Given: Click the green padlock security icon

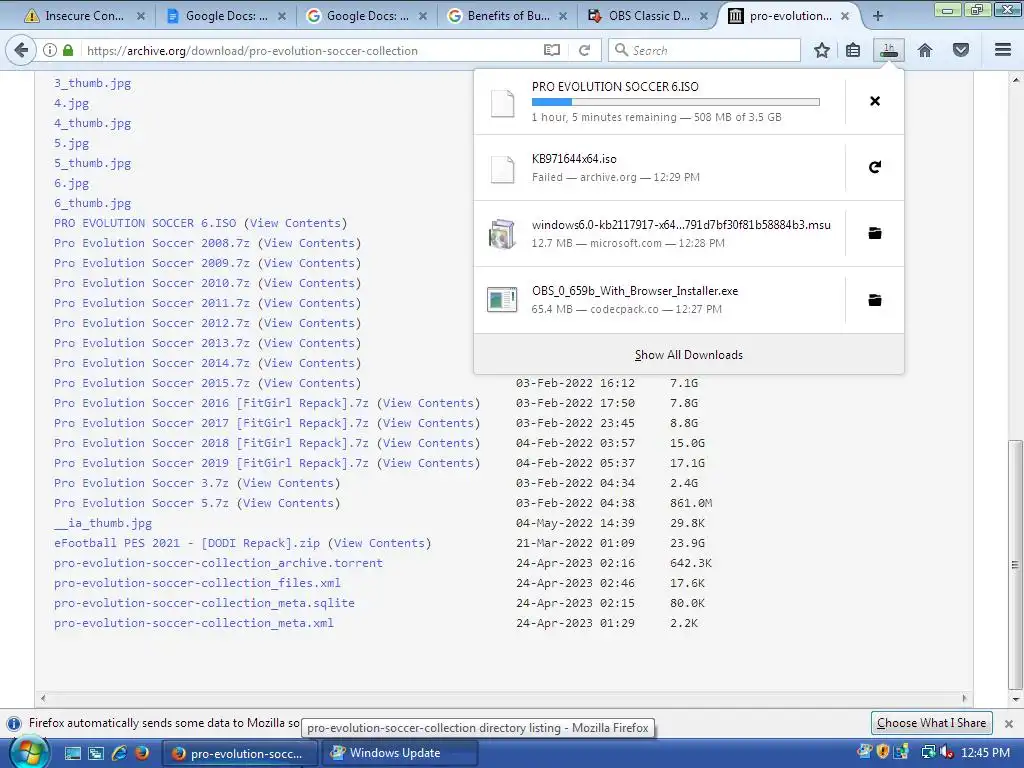Looking at the screenshot, I should [x=68, y=50].
